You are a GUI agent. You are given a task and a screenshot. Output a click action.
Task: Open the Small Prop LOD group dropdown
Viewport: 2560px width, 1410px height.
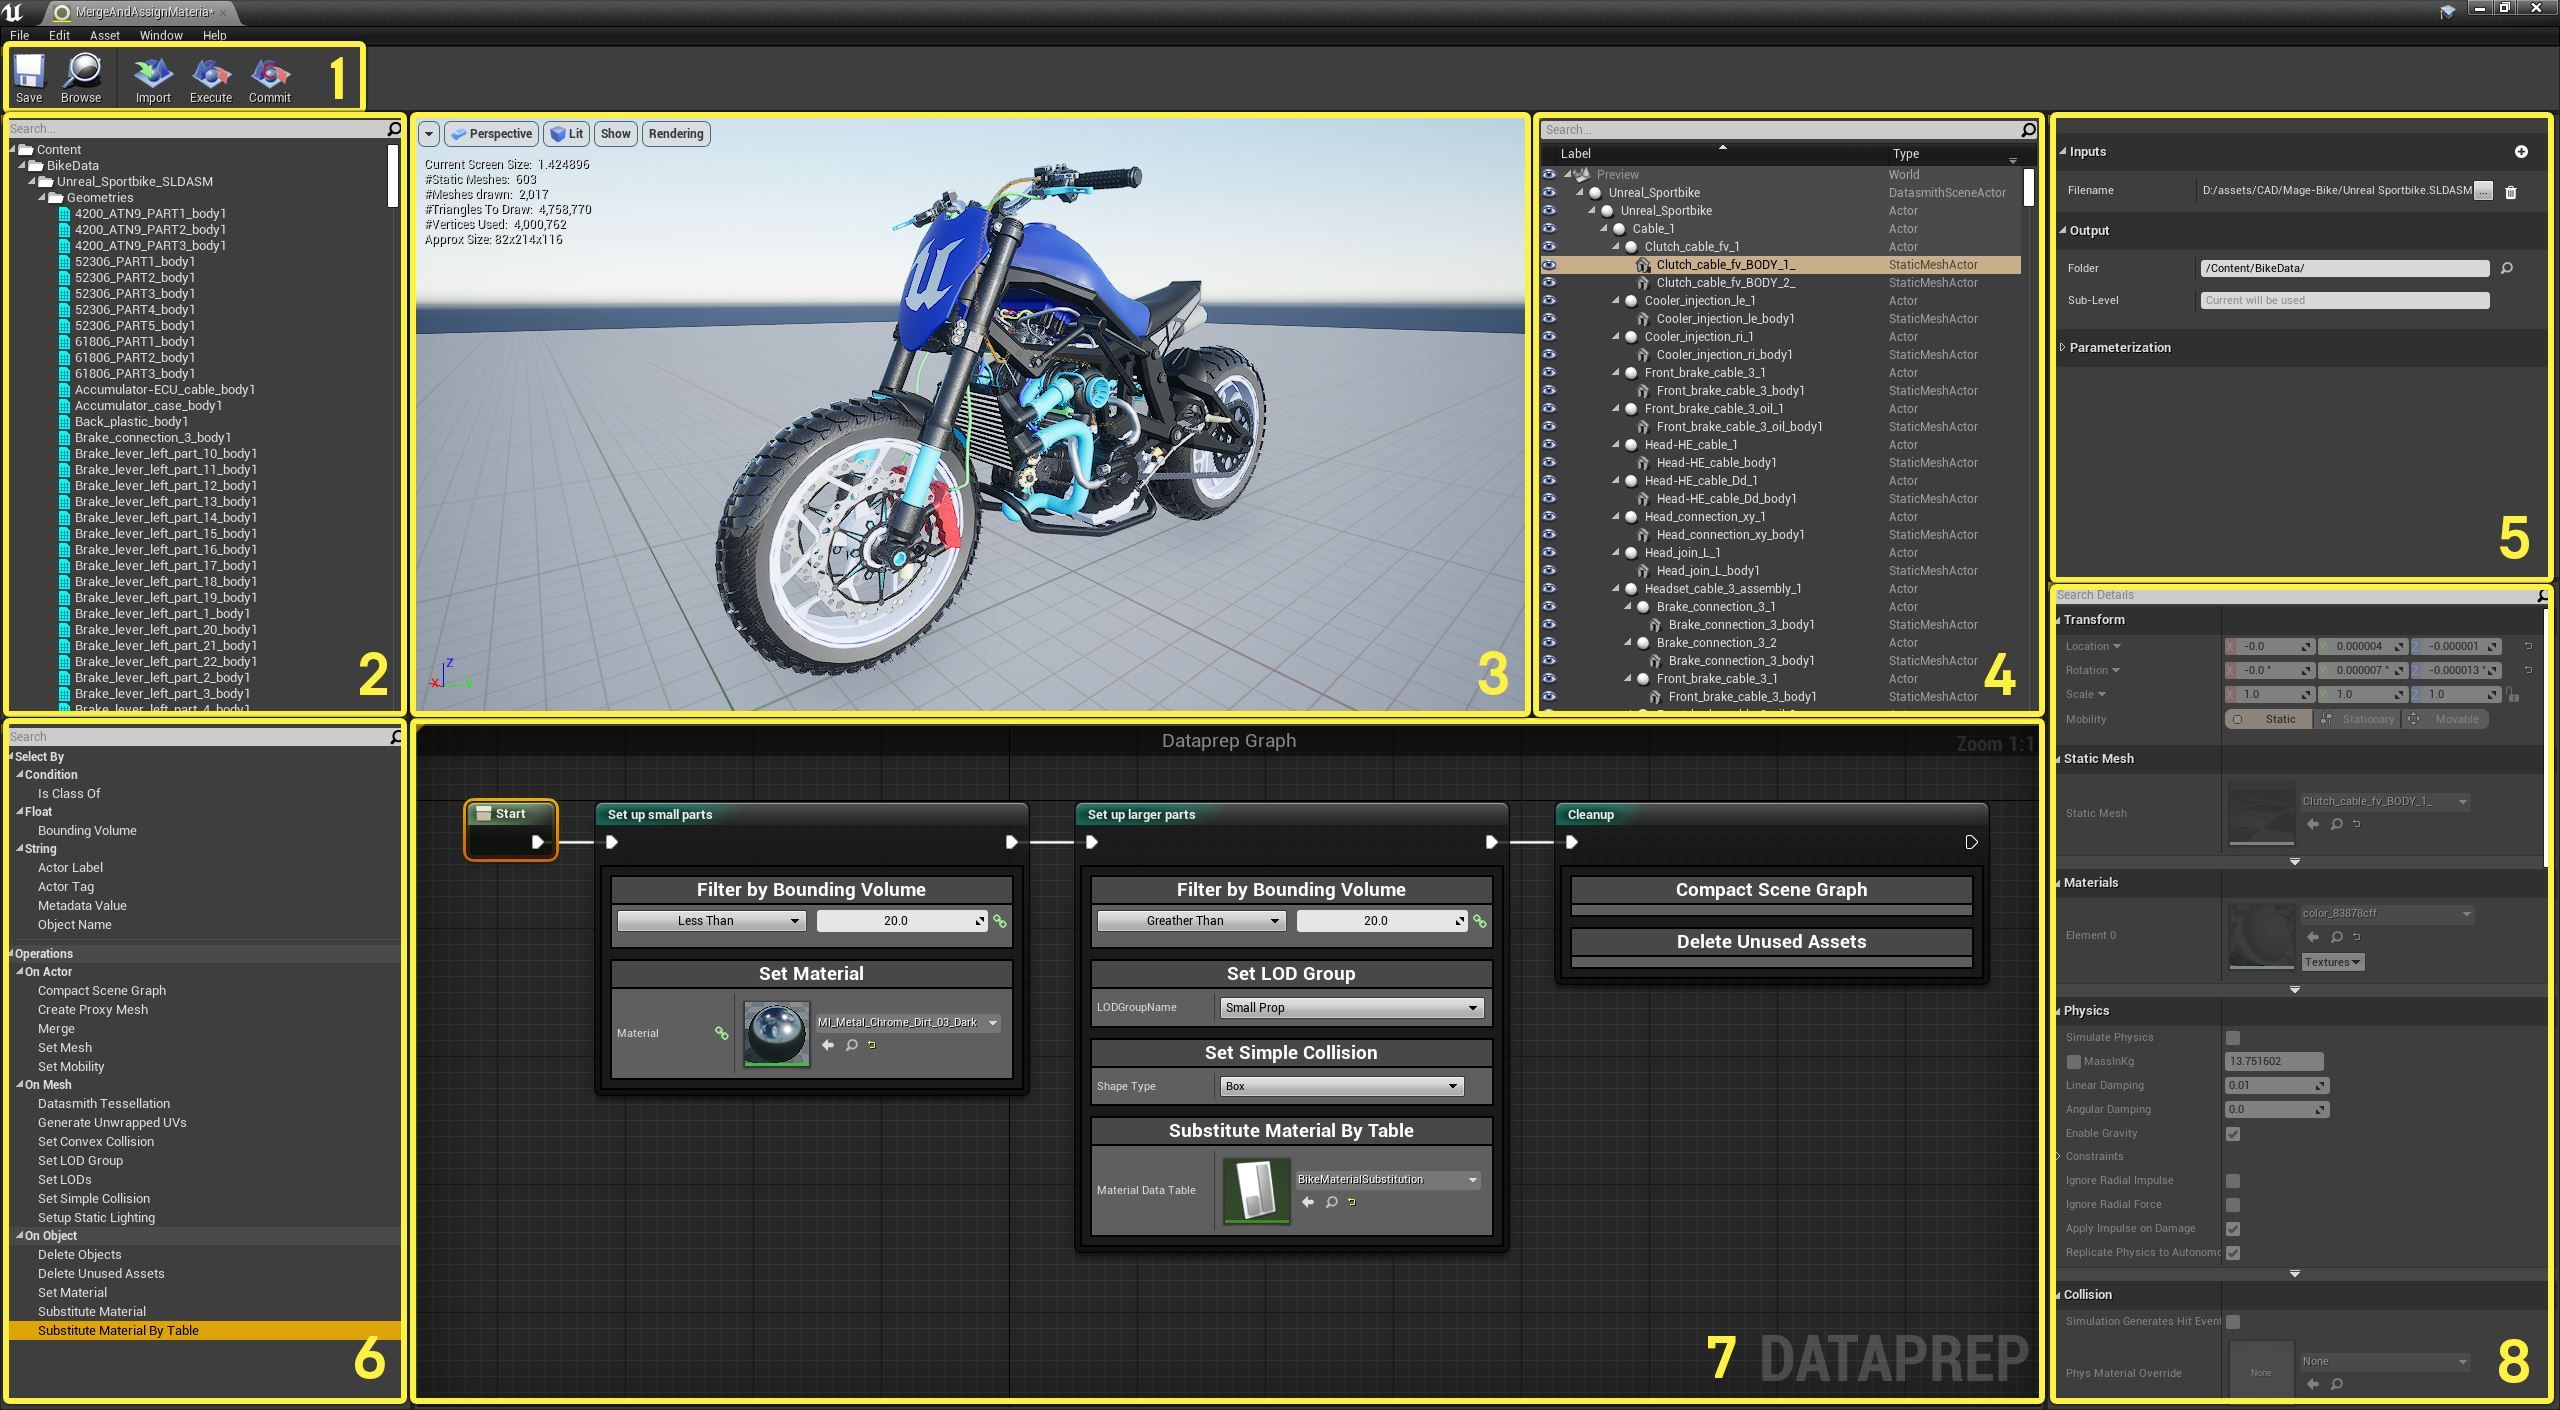1350,1007
